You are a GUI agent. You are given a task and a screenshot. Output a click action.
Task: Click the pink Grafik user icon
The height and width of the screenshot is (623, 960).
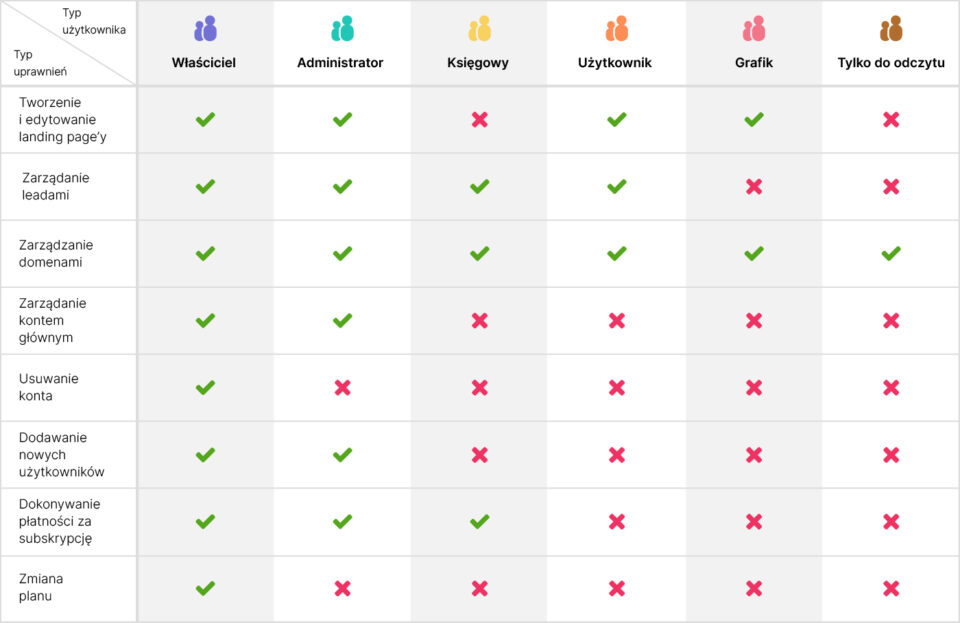tap(754, 29)
